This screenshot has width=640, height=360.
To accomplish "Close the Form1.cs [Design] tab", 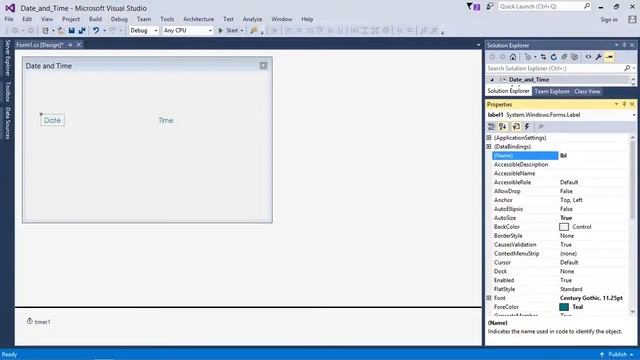I will pos(79,45).
